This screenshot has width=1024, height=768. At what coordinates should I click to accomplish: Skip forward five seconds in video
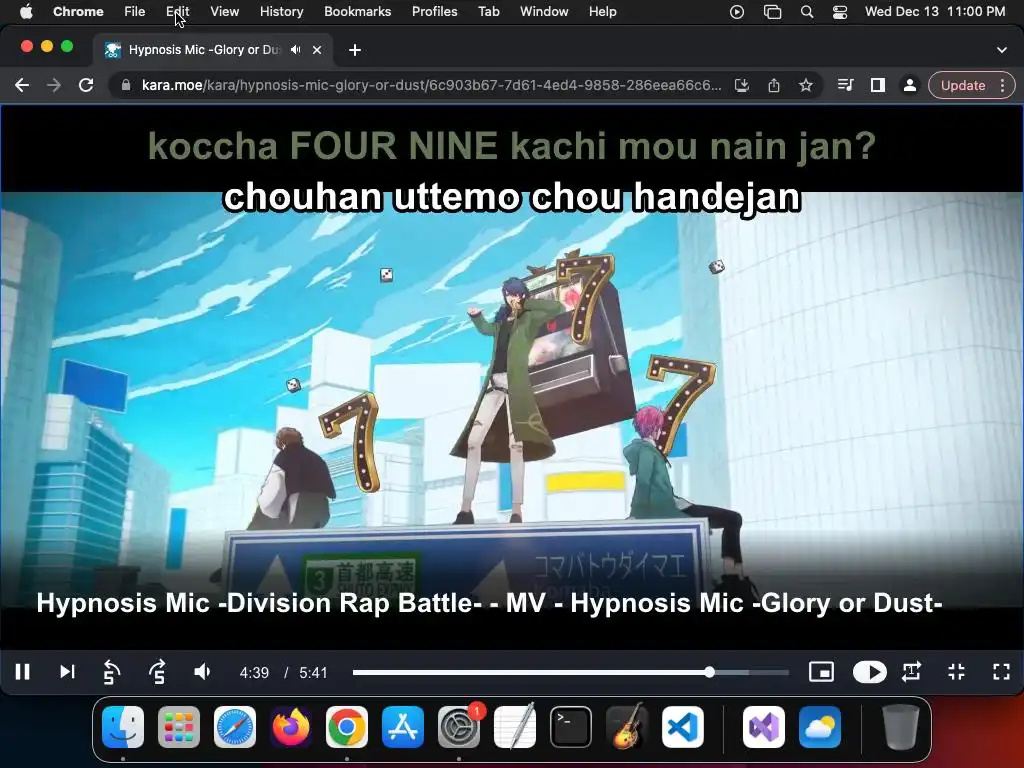157,672
